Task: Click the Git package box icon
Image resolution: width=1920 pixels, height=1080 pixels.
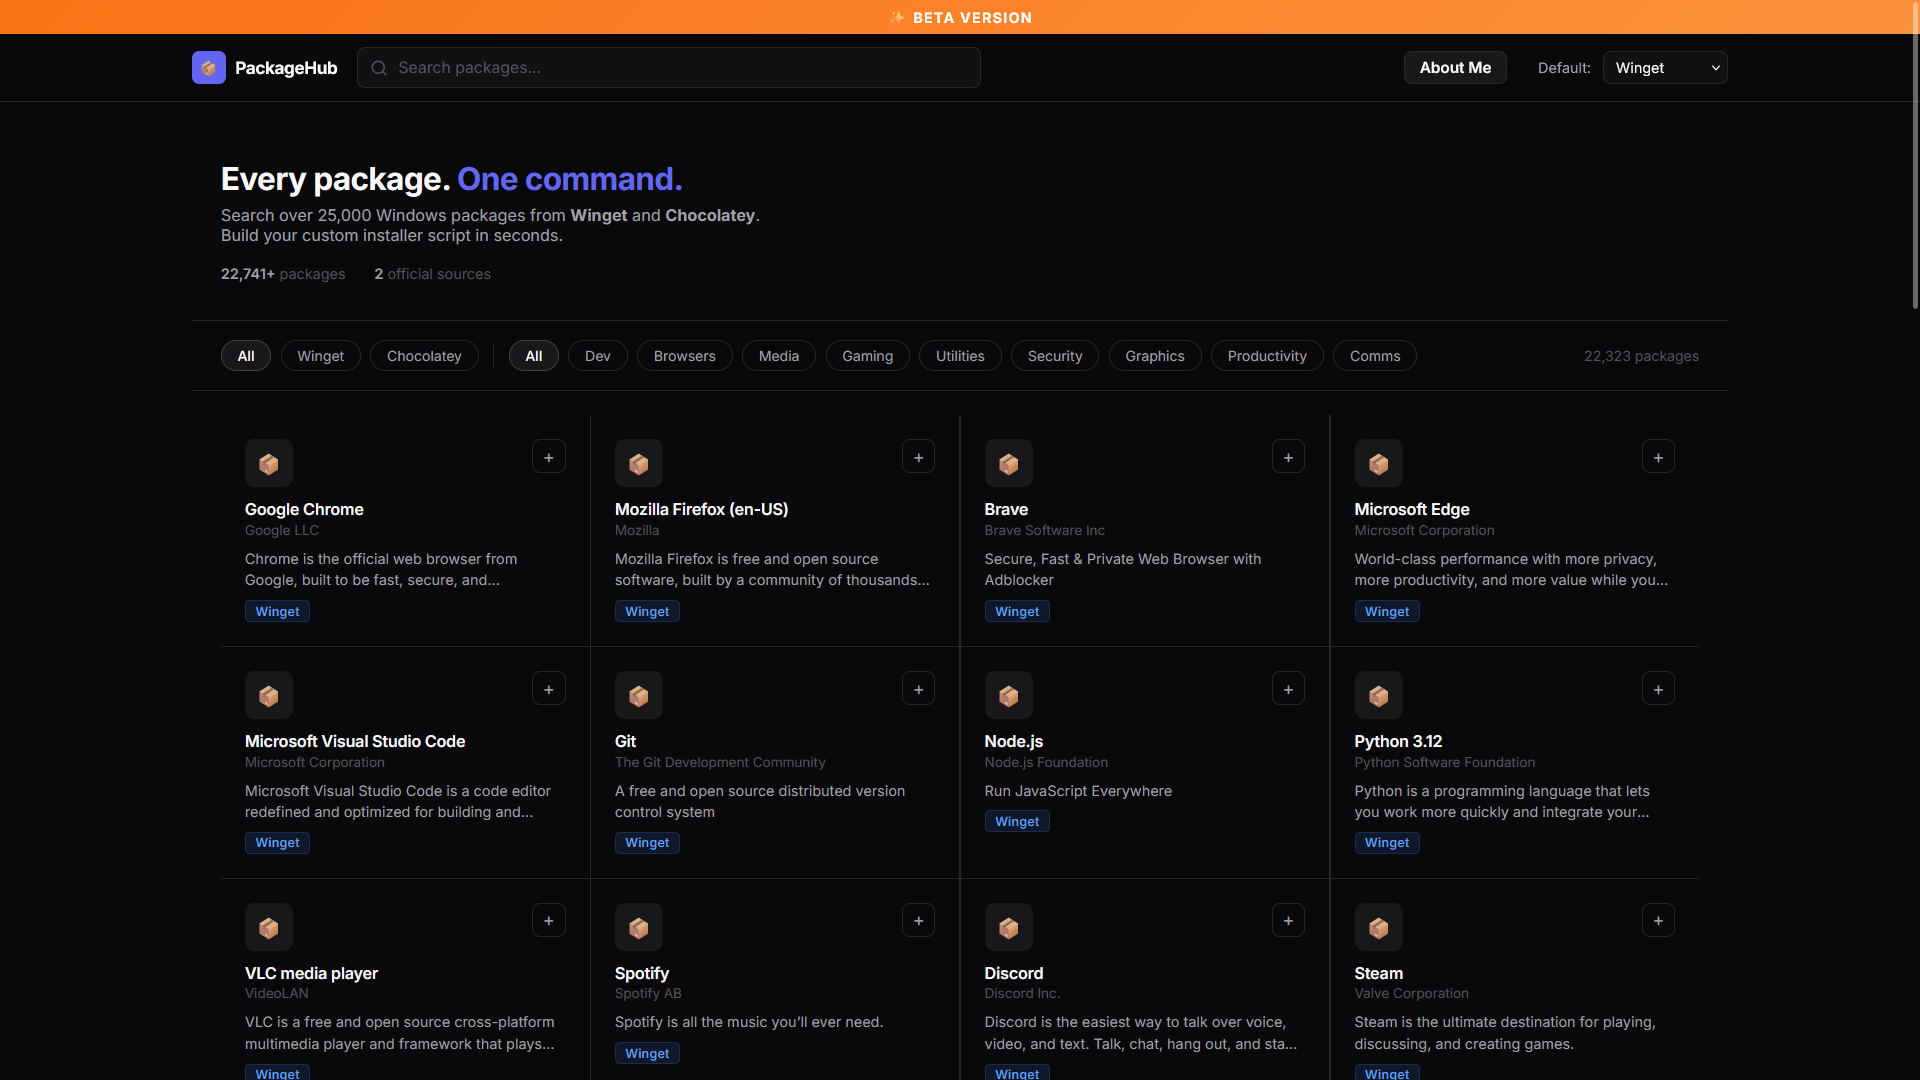Action: (639, 695)
